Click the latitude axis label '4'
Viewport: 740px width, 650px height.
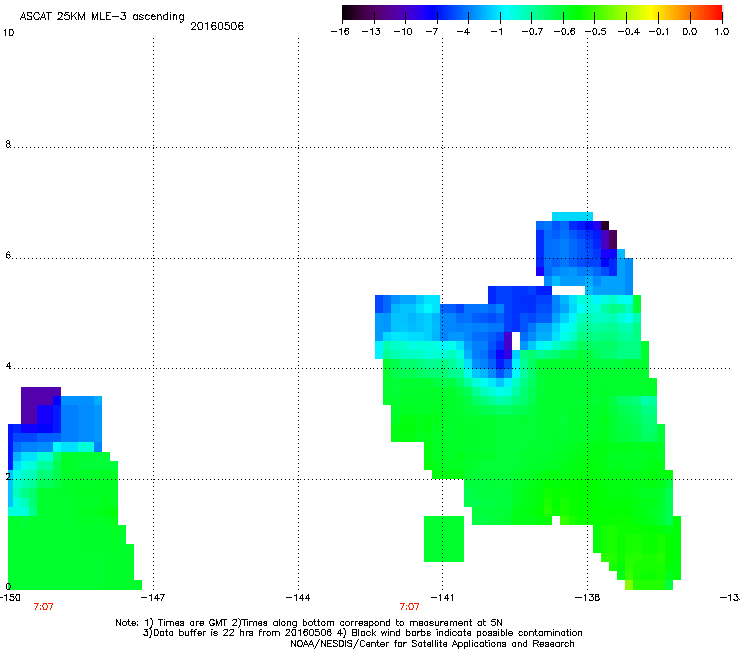8,365
